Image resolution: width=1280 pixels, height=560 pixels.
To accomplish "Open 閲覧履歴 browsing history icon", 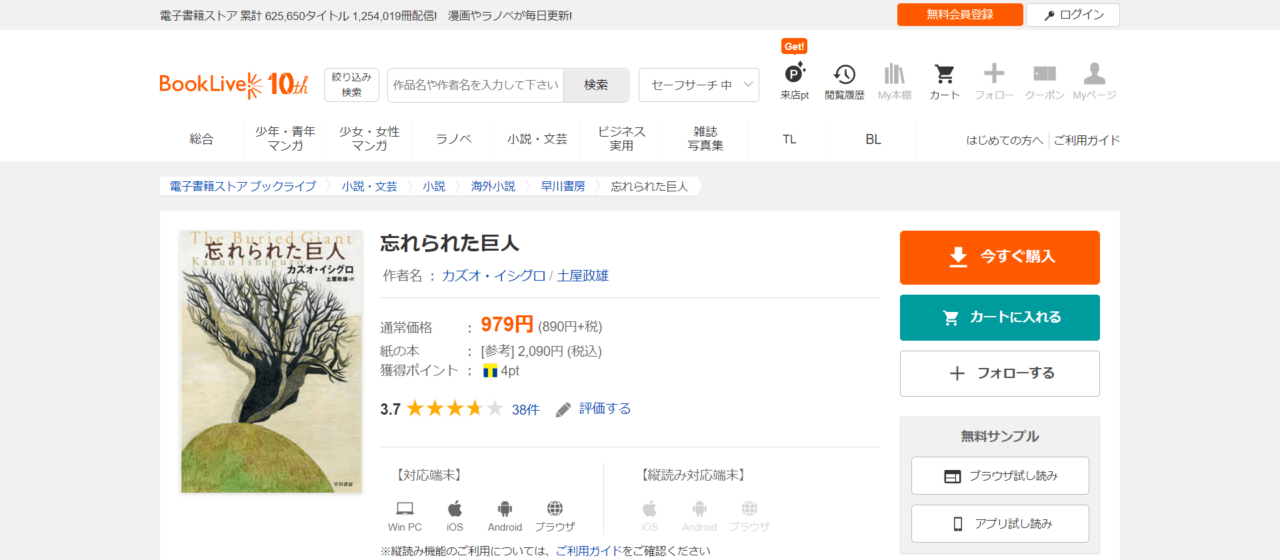I will [x=844, y=76].
